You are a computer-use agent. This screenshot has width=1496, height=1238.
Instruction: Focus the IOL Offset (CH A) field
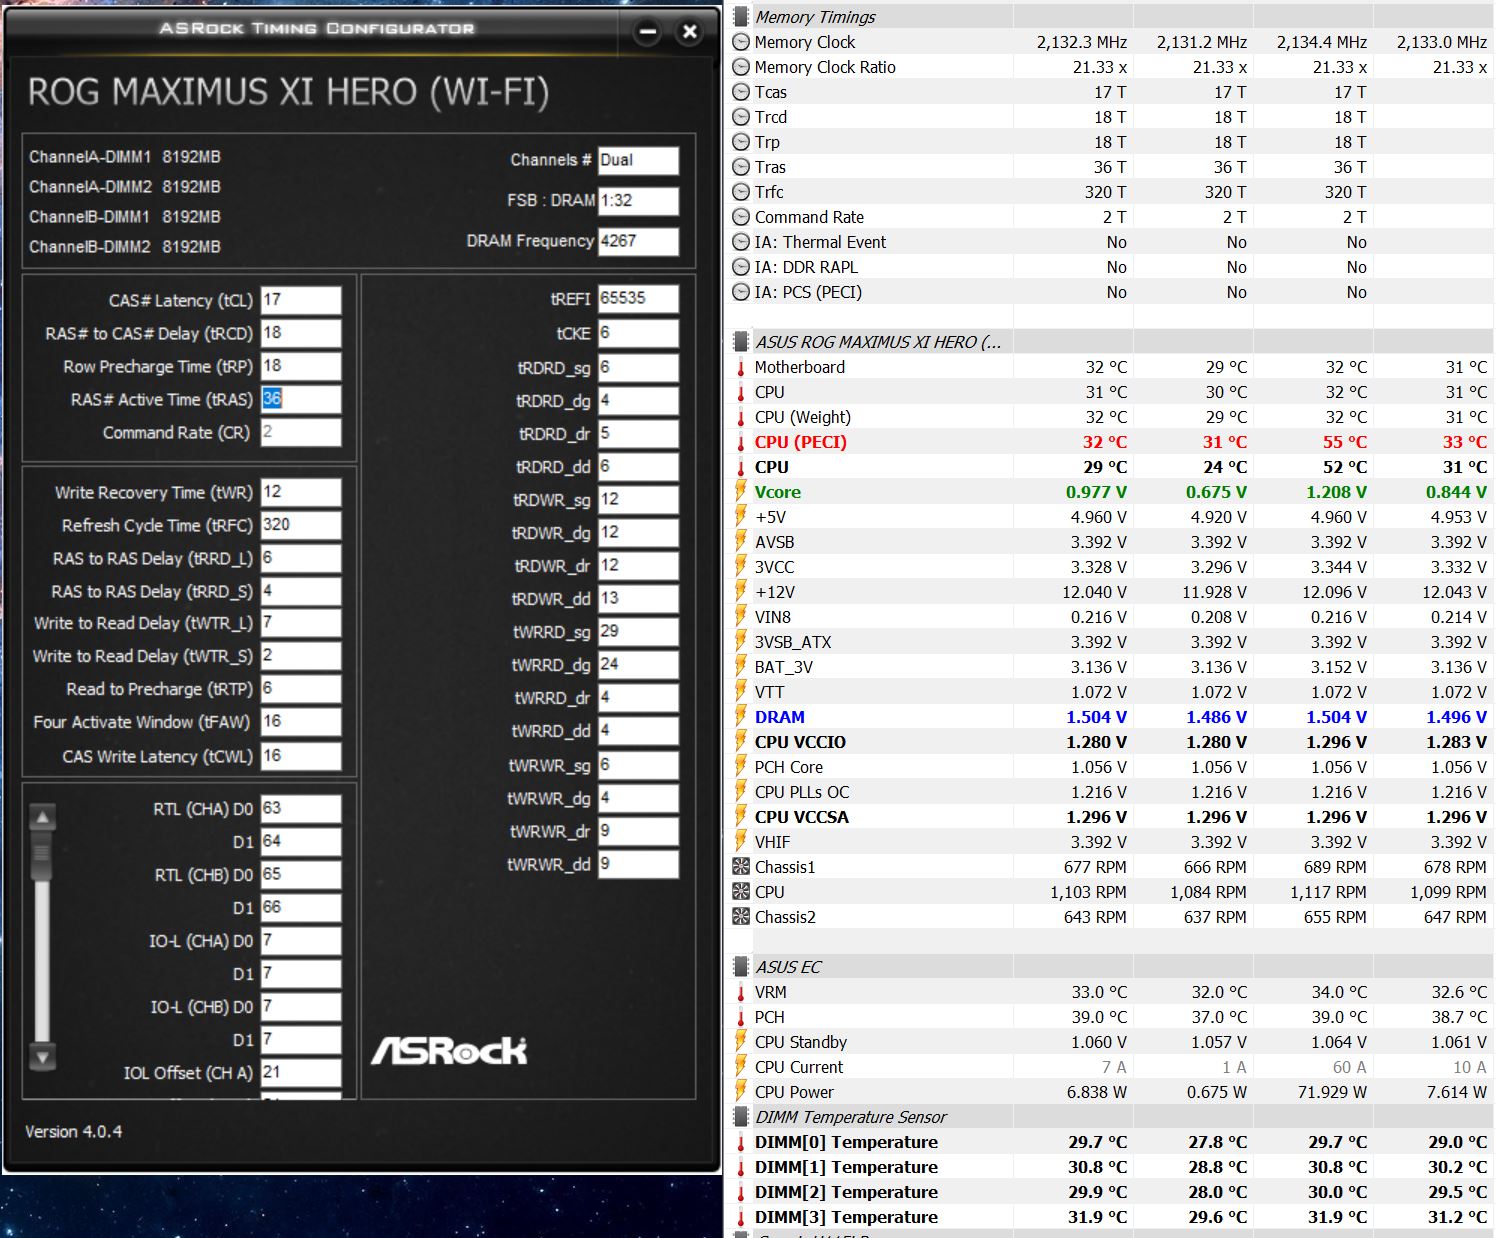(301, 1072)
